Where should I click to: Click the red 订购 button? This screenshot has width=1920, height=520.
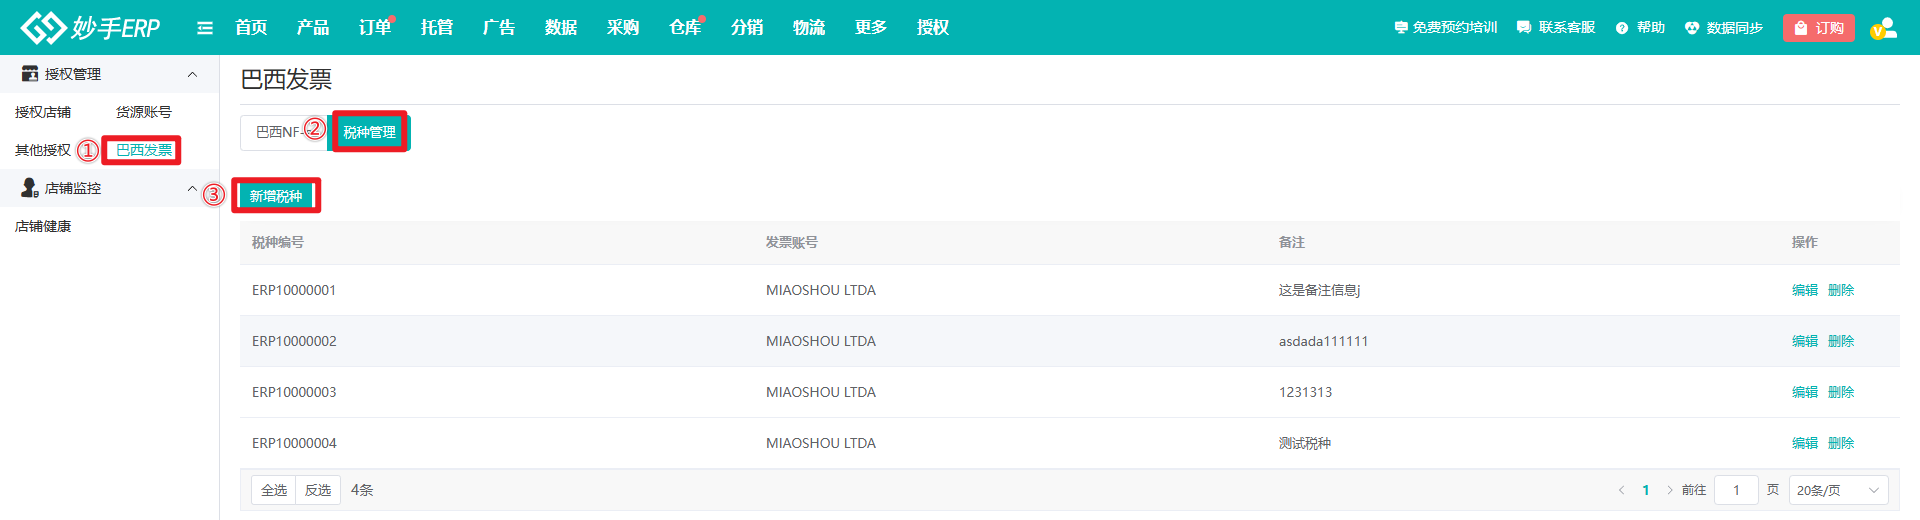[x=1819, y=28]
